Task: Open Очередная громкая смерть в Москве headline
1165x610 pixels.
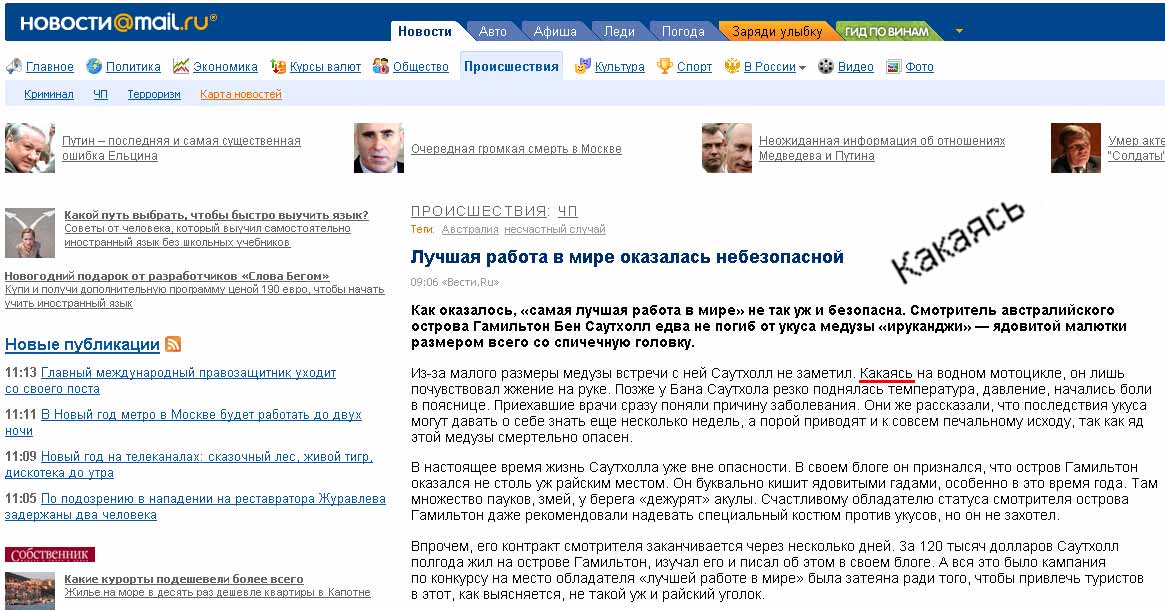Action: tap(516, 149)
